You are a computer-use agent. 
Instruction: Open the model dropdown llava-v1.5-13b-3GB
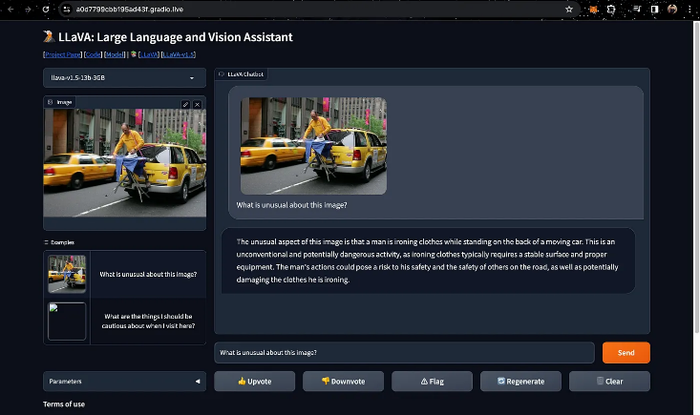click(125, 78)
